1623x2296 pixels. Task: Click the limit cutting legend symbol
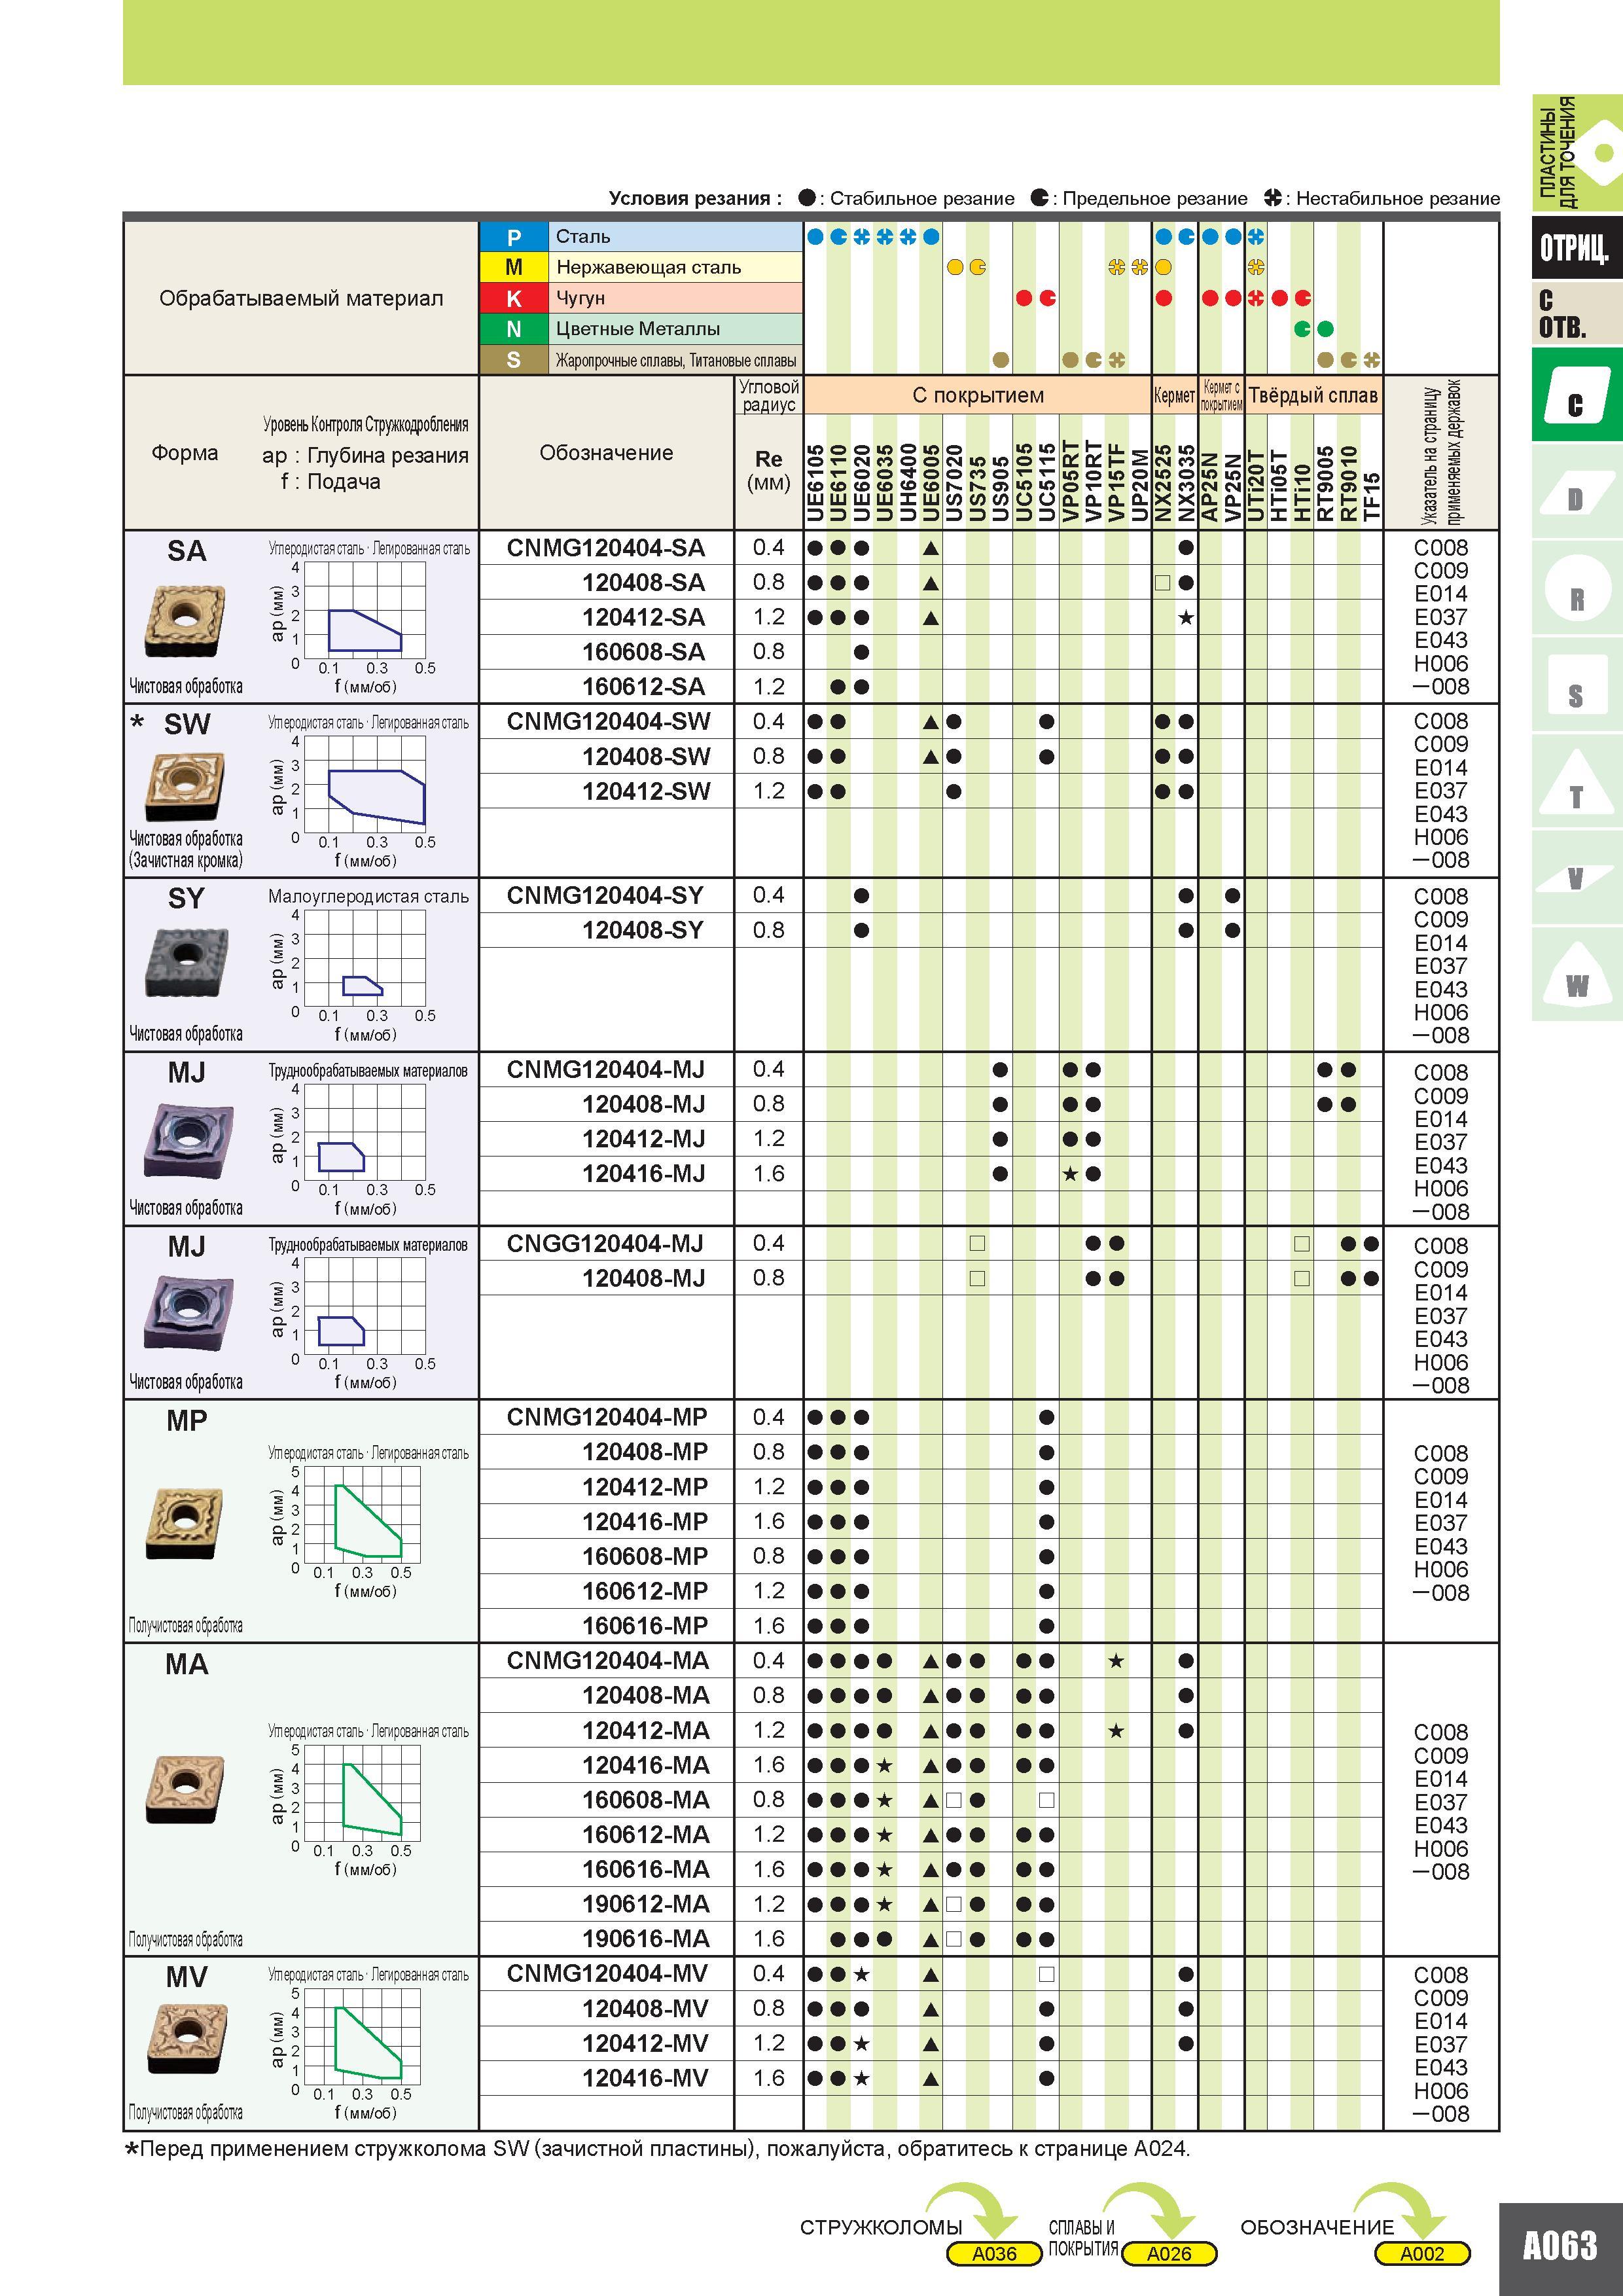1040,198
